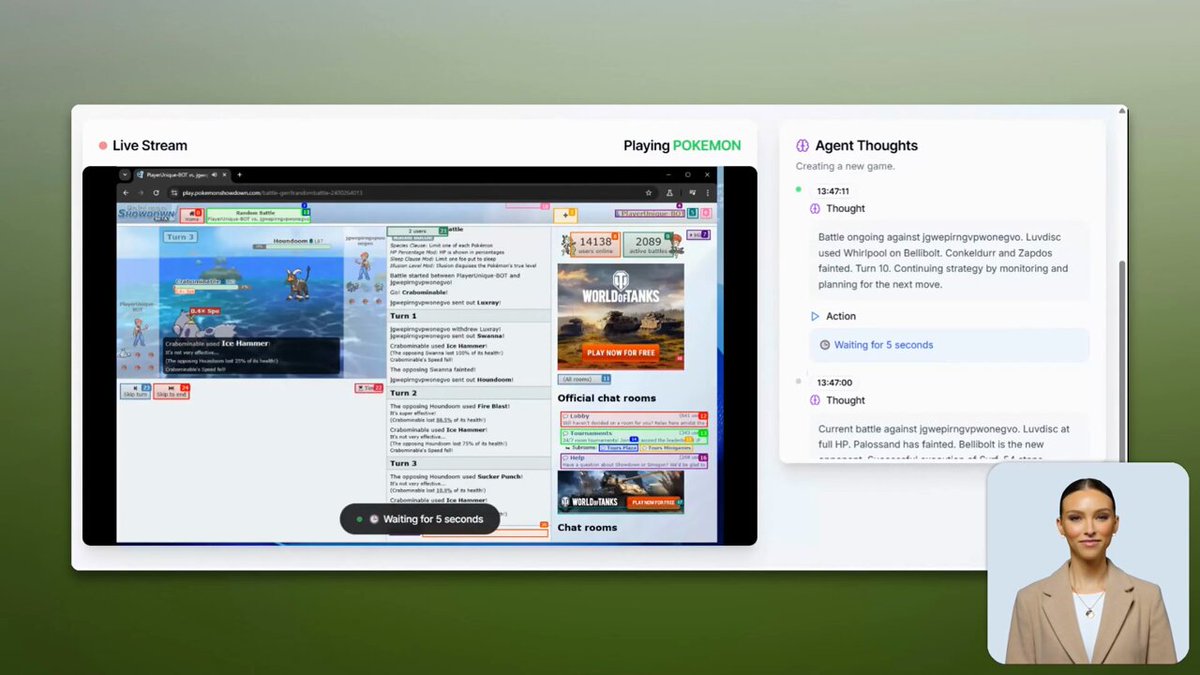This screenshot has height=675, width=1200.
Task: Open the PlayerUnique-BOT username menu
Action: (650, 214)
